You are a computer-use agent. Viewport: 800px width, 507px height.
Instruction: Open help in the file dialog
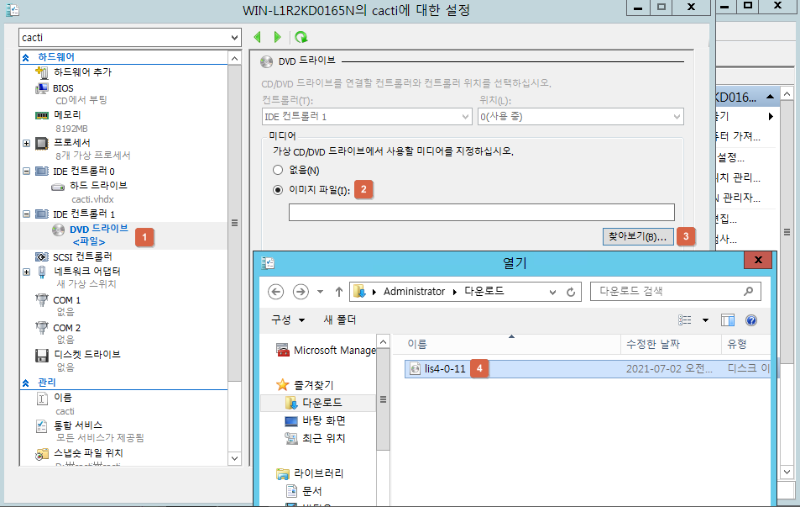[x=751, y=320]
